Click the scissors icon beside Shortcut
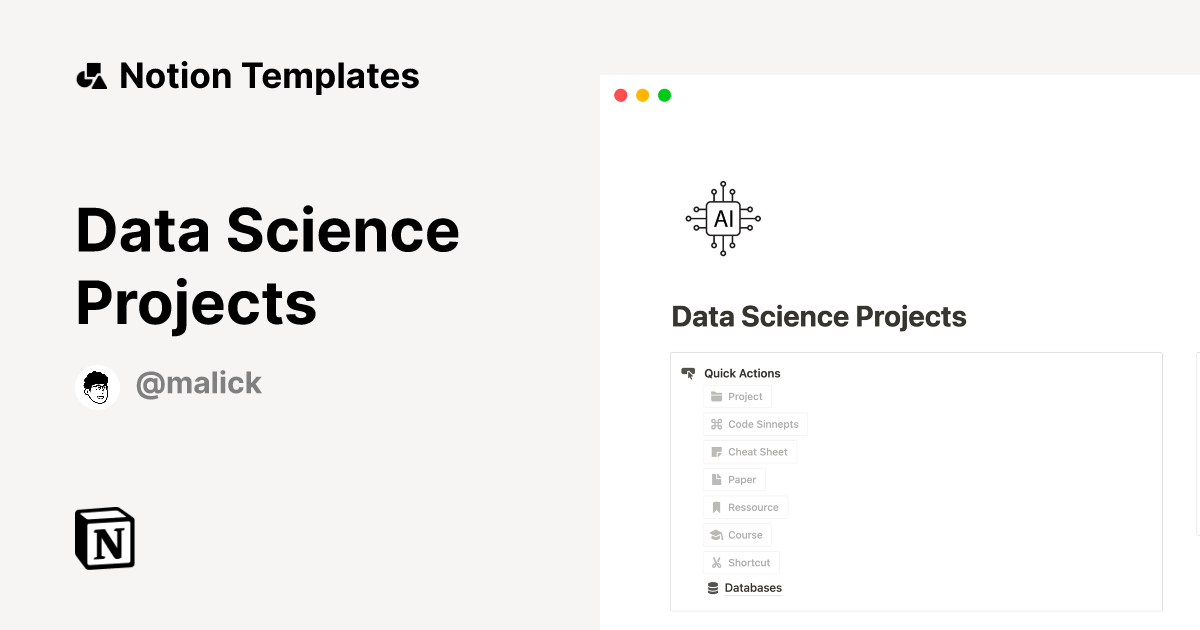 pos(716,563)
